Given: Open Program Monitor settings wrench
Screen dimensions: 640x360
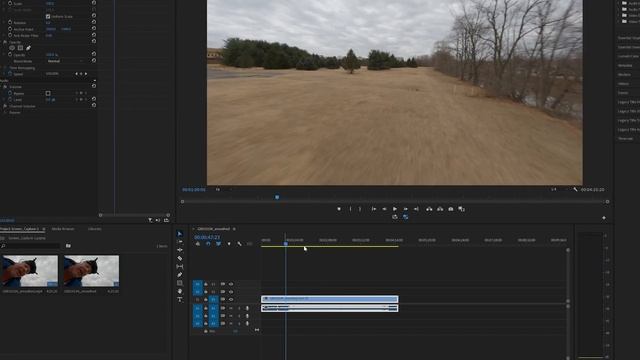Looking at the screenshot, I should click(575, 189).
